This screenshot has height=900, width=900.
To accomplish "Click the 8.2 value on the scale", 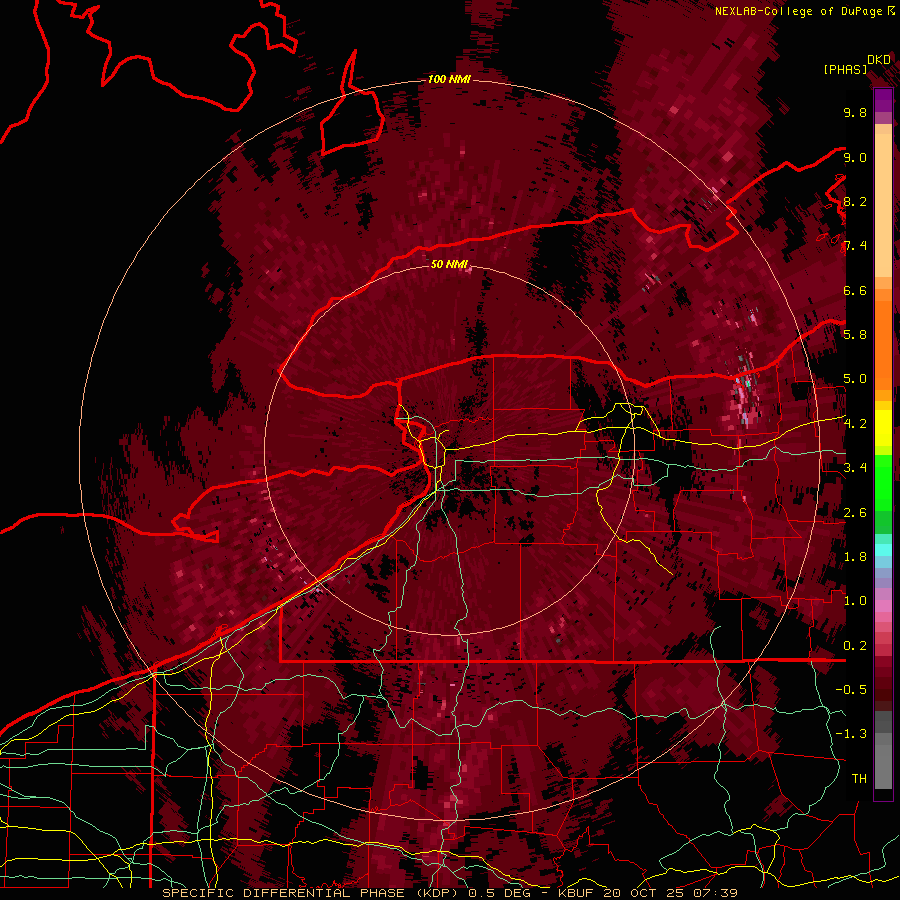I will [855, 201].
